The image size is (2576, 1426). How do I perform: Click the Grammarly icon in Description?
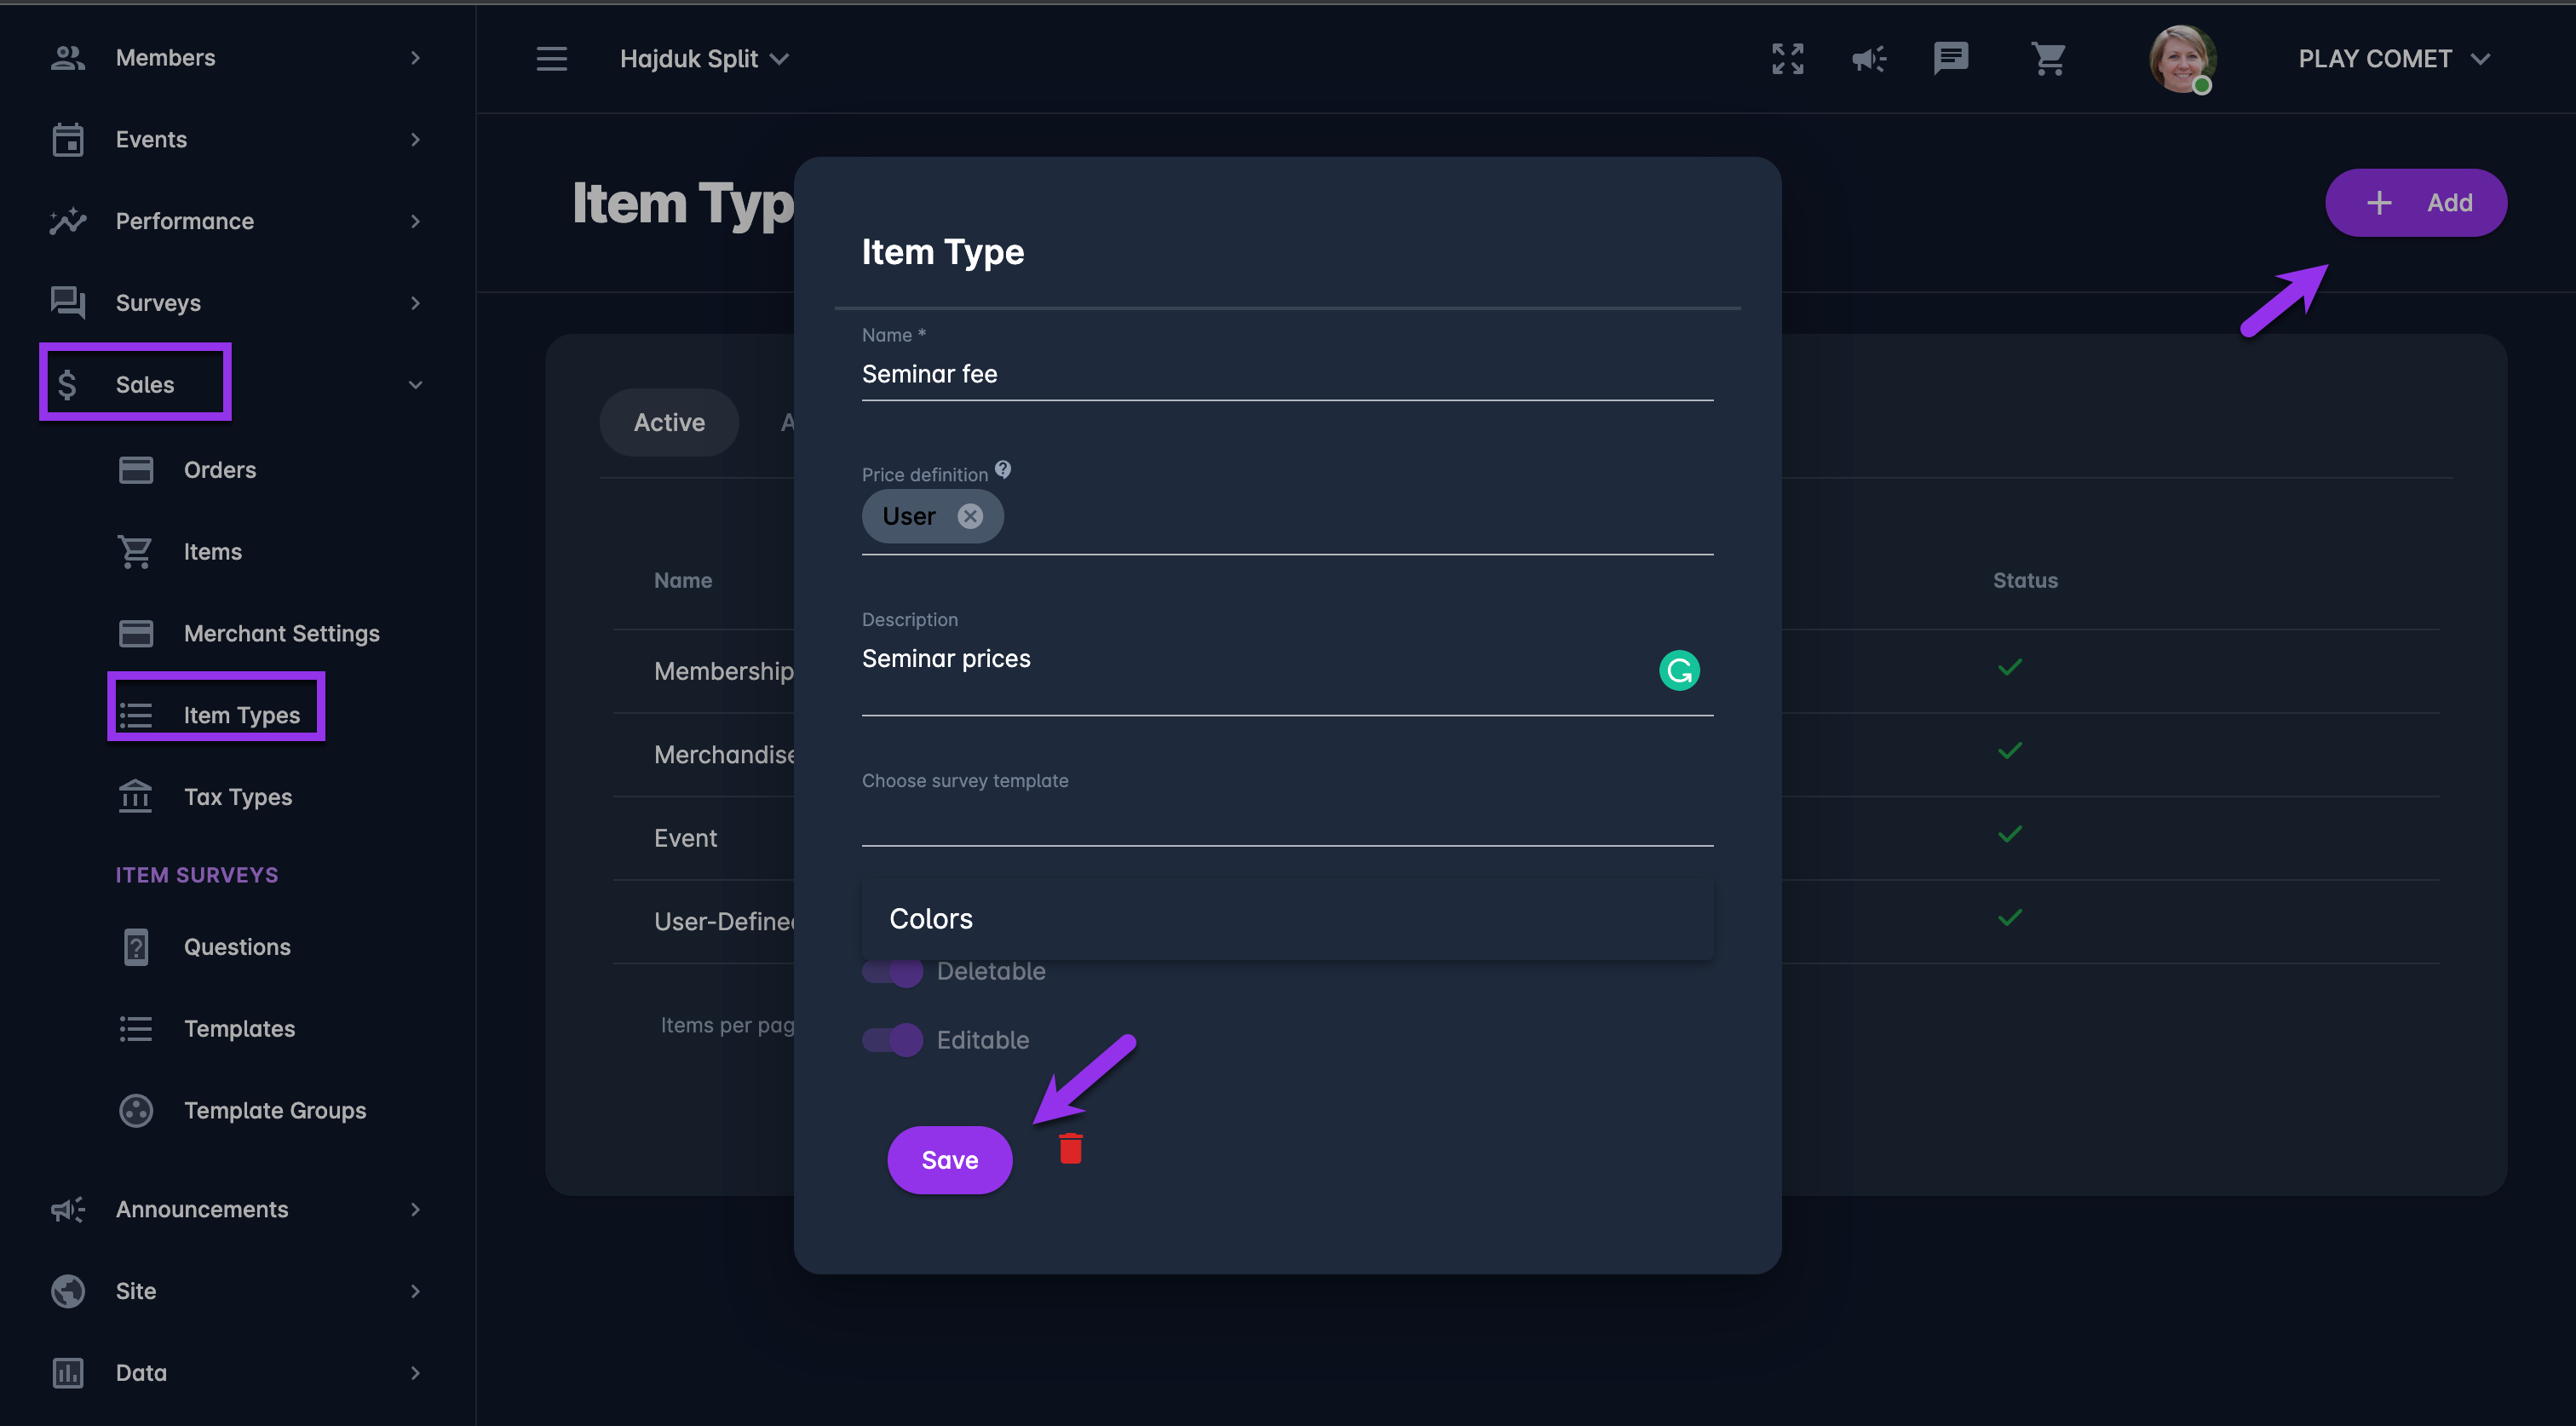(1679, 670)
